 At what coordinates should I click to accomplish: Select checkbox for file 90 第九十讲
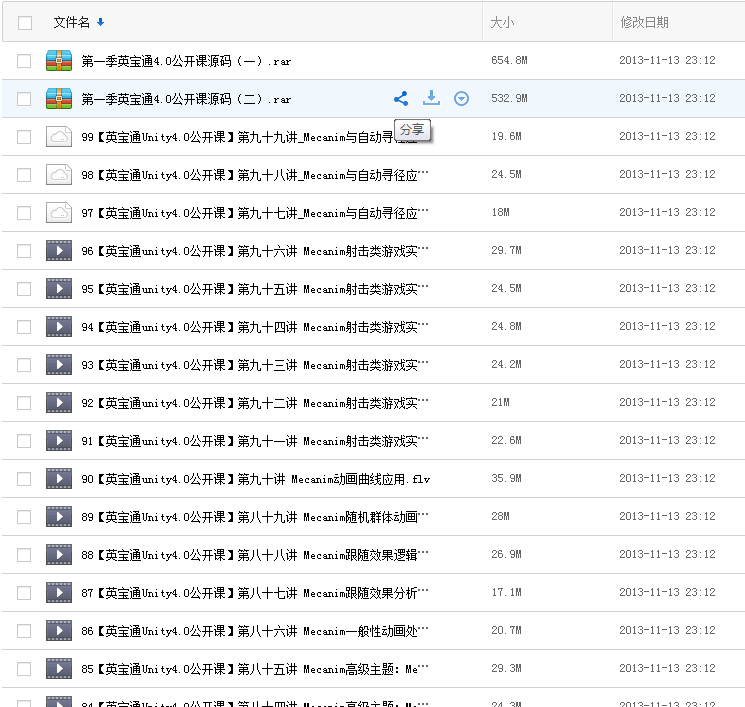pyautogui.click(x=24, y=479)
